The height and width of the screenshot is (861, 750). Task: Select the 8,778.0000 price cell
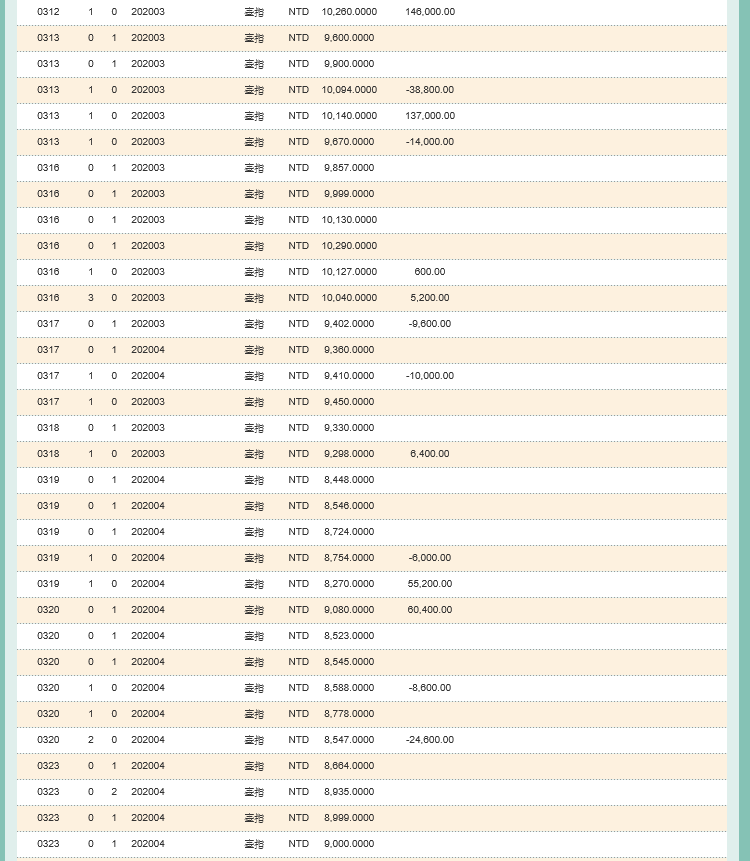(349, 714)
